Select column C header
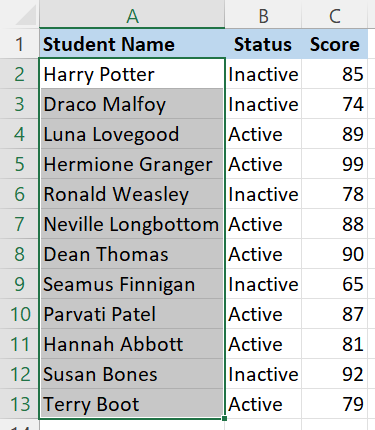 [x=334, y=14]
